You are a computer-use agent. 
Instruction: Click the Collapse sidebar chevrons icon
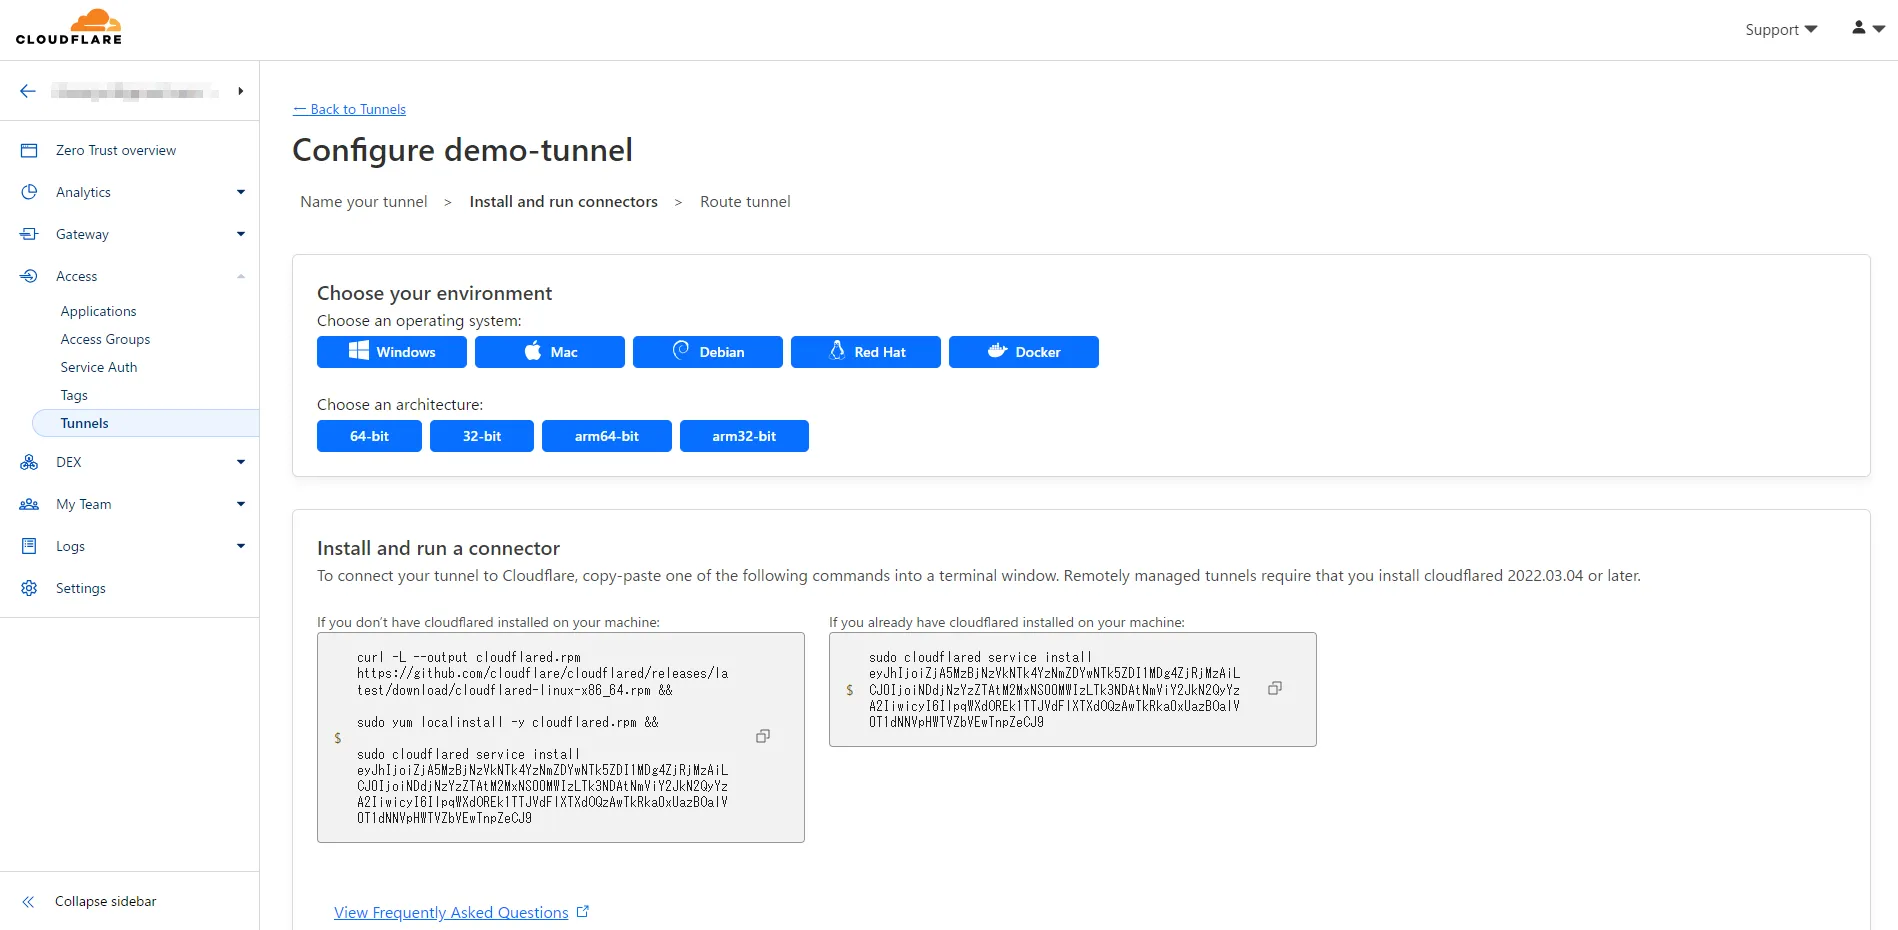pos(28,901)
